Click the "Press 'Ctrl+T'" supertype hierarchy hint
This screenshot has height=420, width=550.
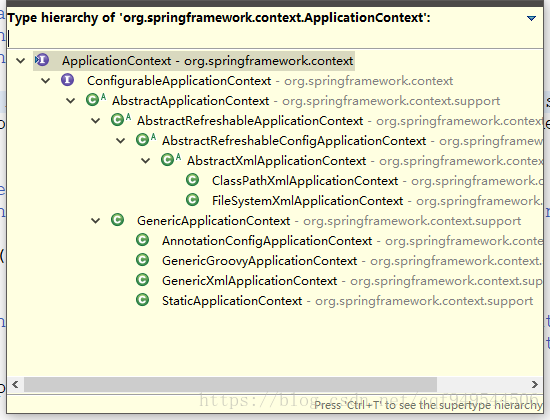[428, 405]
